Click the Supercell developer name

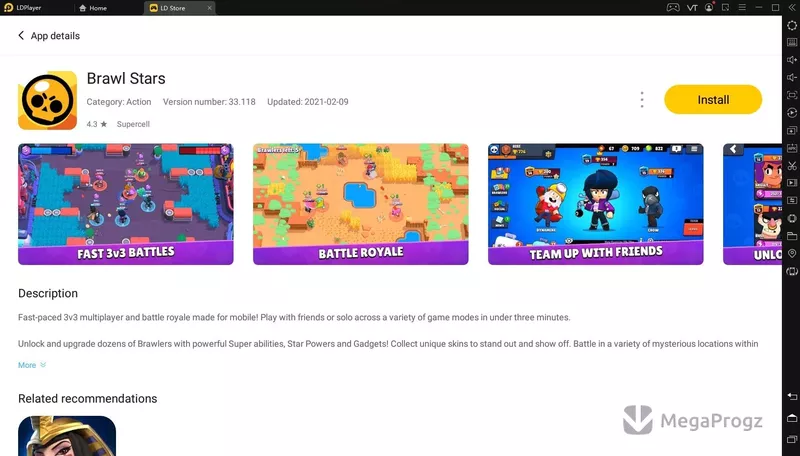pyautogui.click(x=133, y=124)
